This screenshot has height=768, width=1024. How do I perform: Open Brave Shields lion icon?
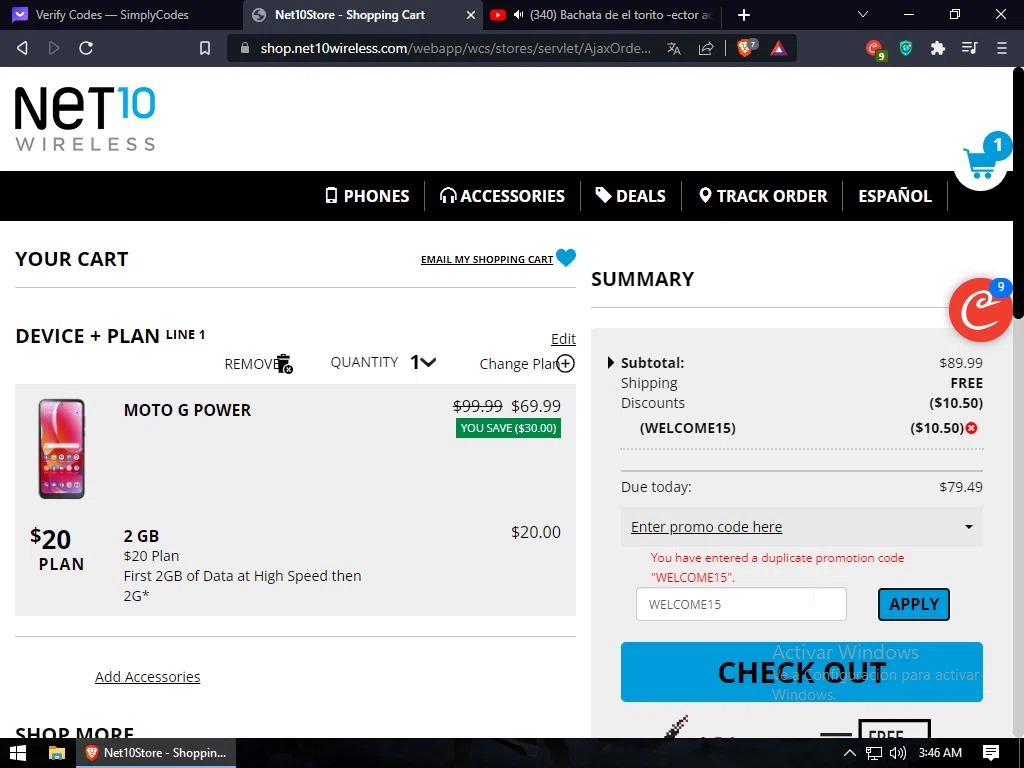[746, 48]
